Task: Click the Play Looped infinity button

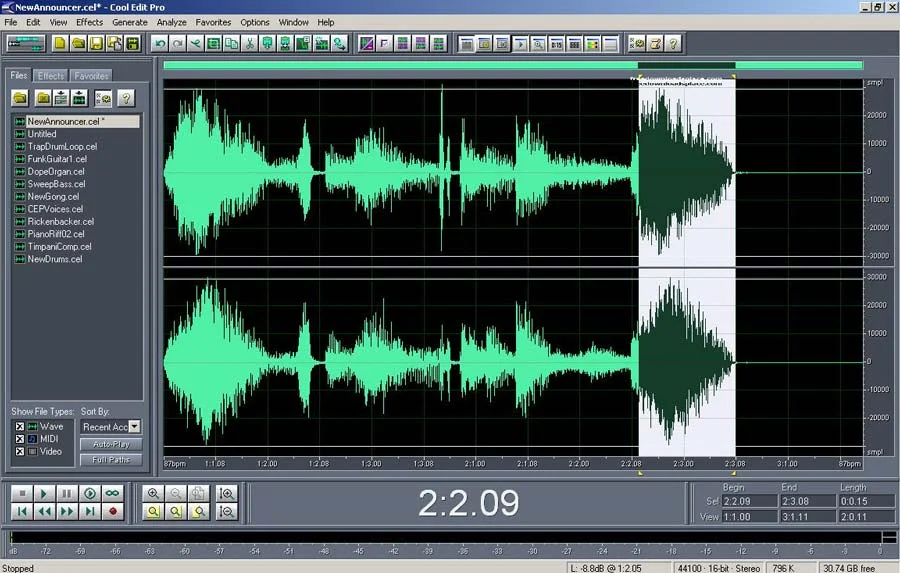Action: 112,493
